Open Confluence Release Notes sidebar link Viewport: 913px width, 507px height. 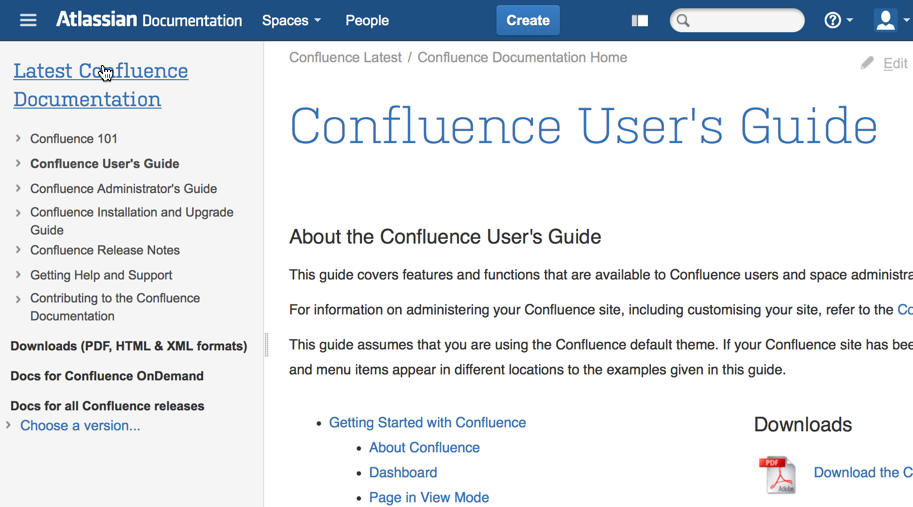point(105,250)
